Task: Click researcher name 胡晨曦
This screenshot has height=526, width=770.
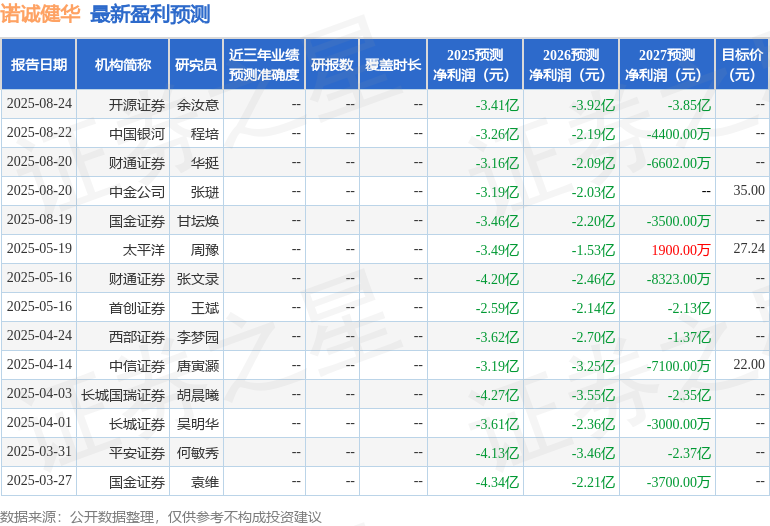Action: pos(198,394)
